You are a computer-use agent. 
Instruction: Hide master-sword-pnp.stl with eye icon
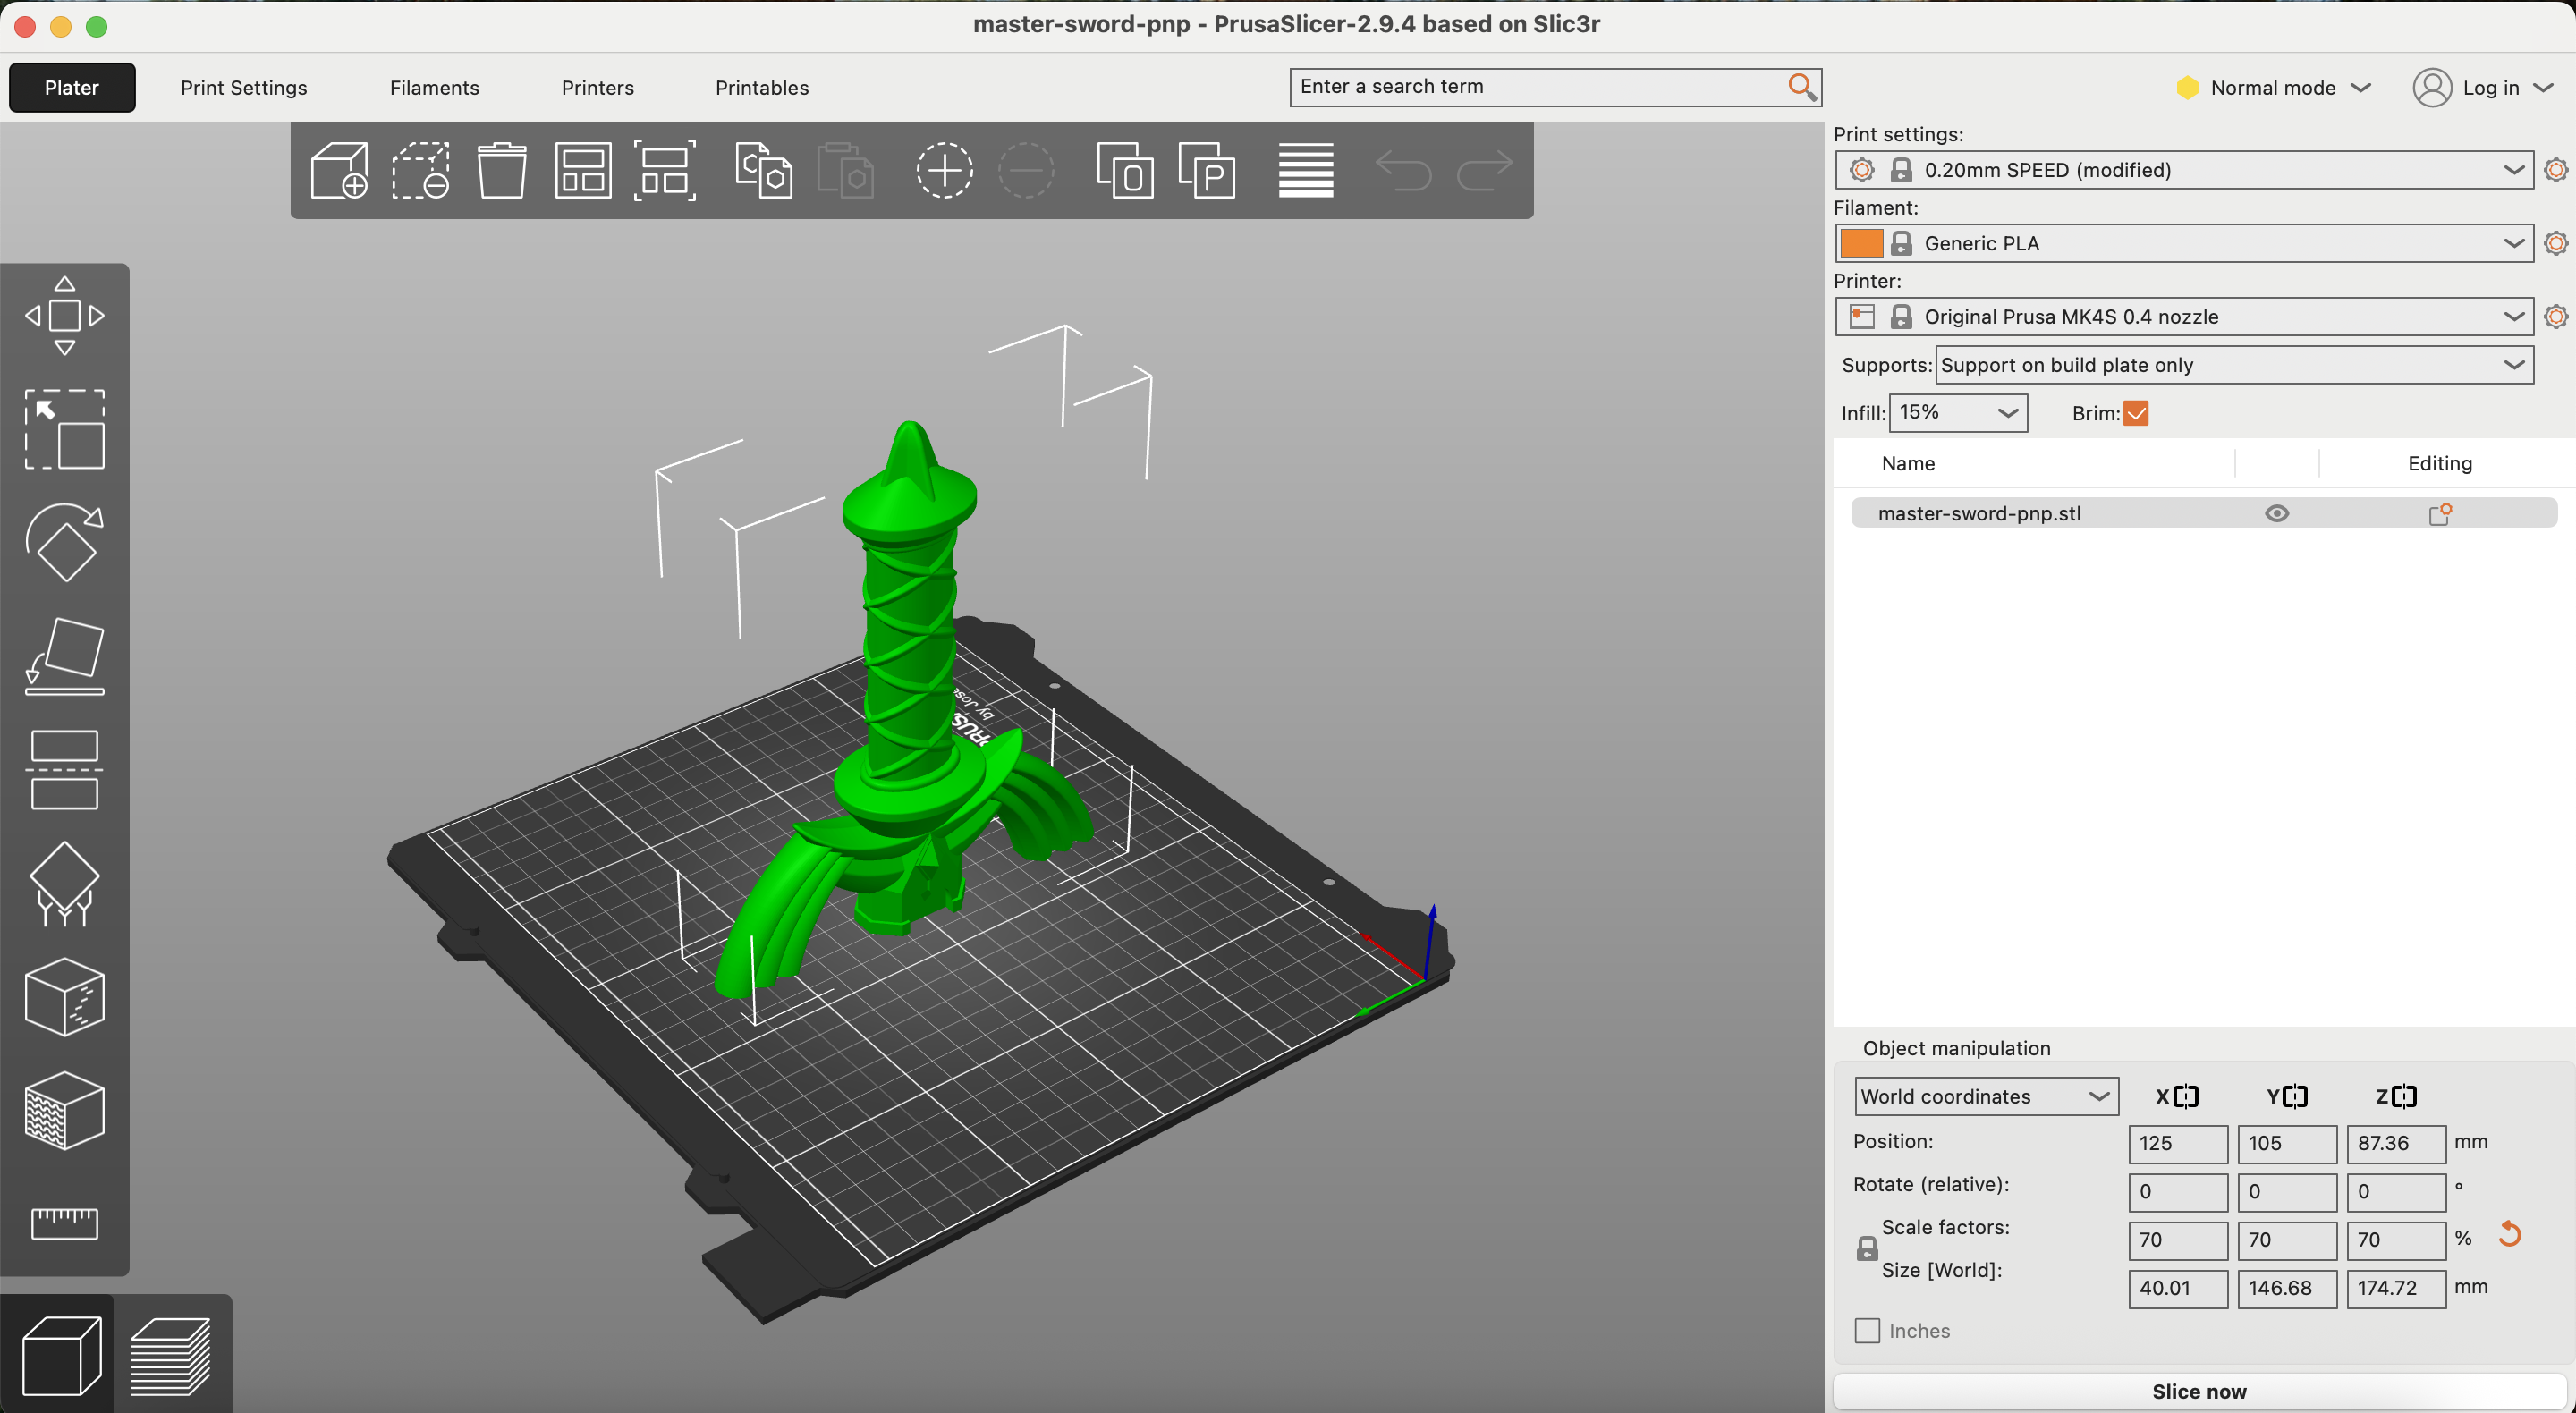coord(2276,513)
